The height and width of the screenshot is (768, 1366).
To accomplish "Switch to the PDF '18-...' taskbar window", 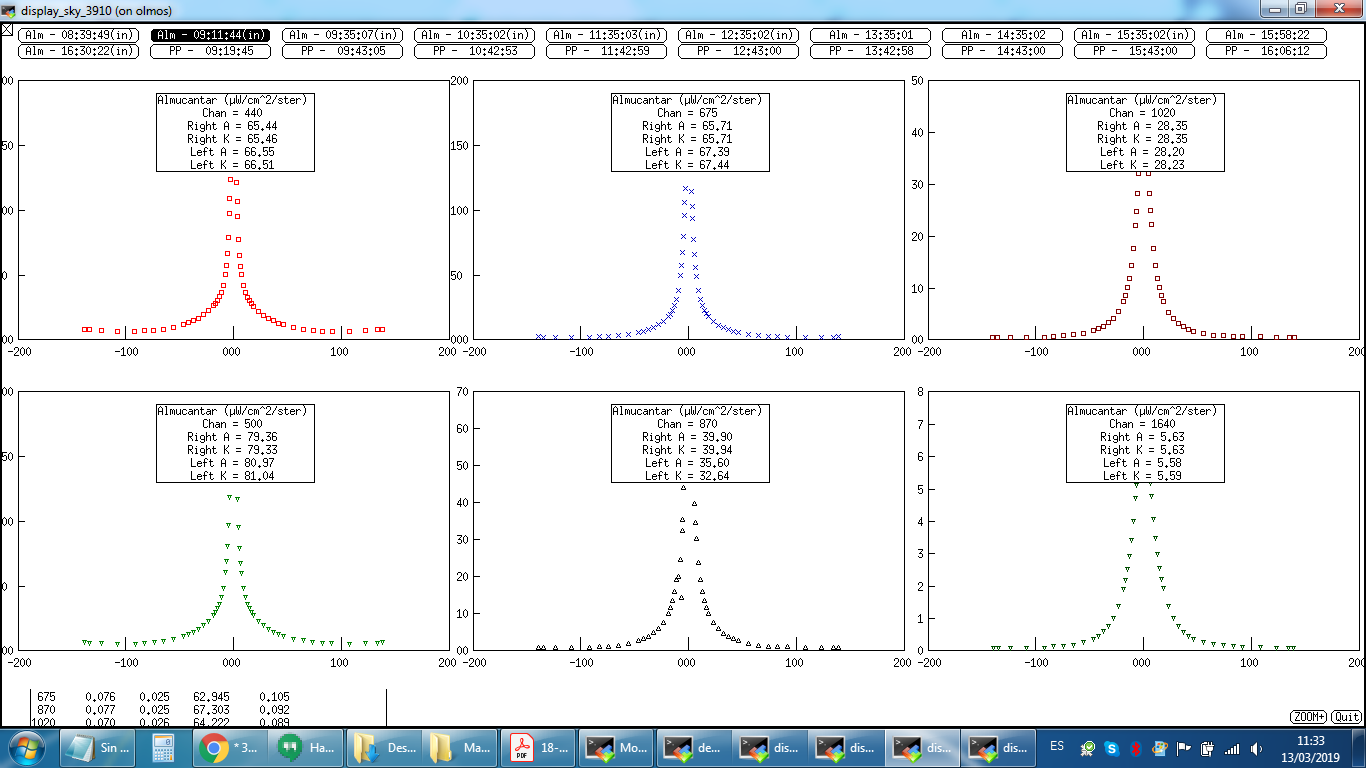I will (x=538, y=747).
